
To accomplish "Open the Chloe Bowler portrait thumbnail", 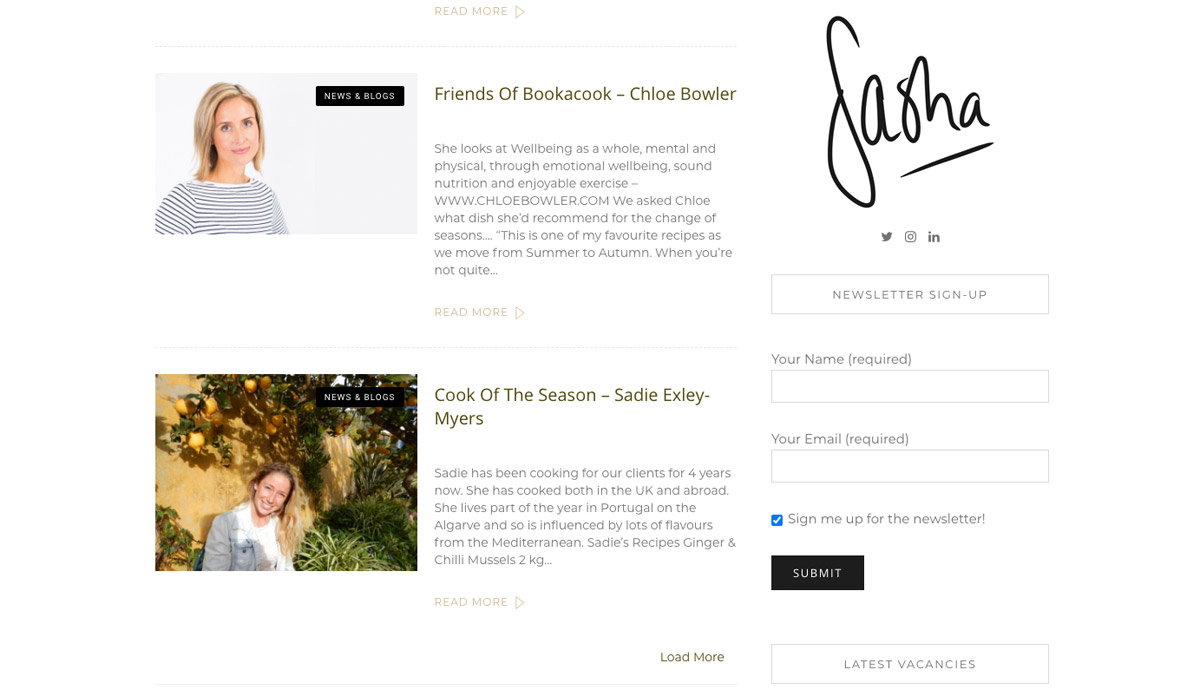I will [x=286, y=154].
